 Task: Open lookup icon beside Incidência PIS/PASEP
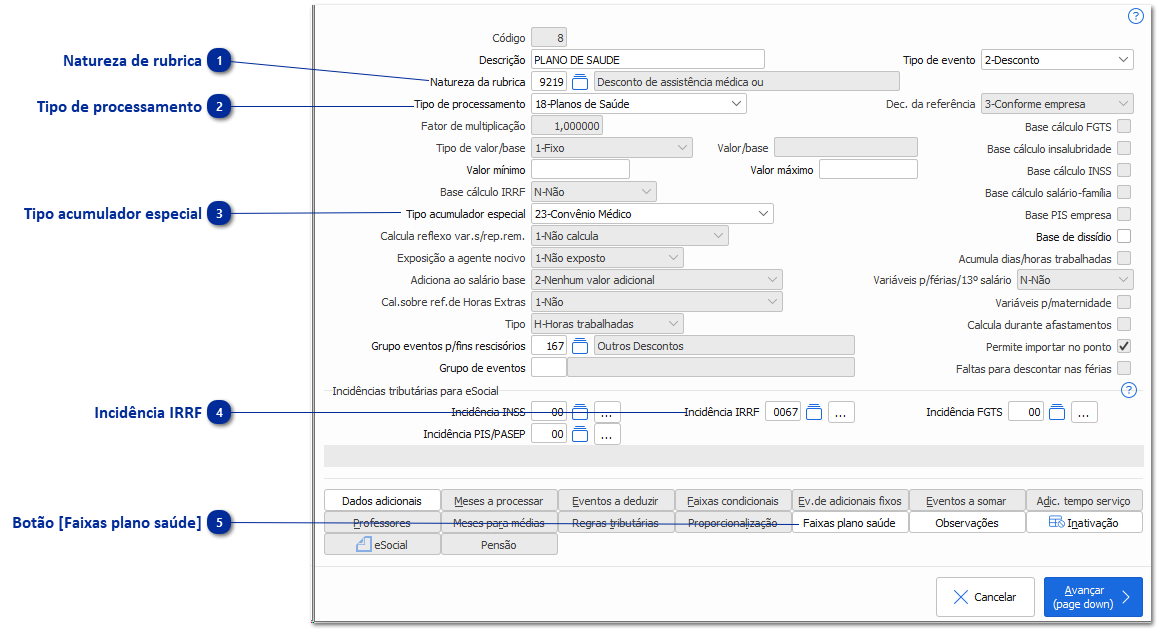[580, 434]
